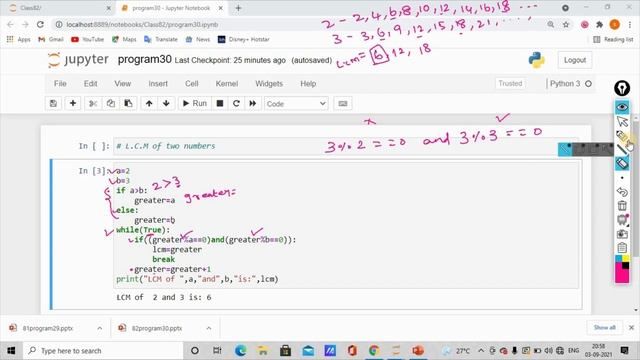This screenshot has height=360, width=640.
Task: Open the File menu
Action: [x=60, y=84]
